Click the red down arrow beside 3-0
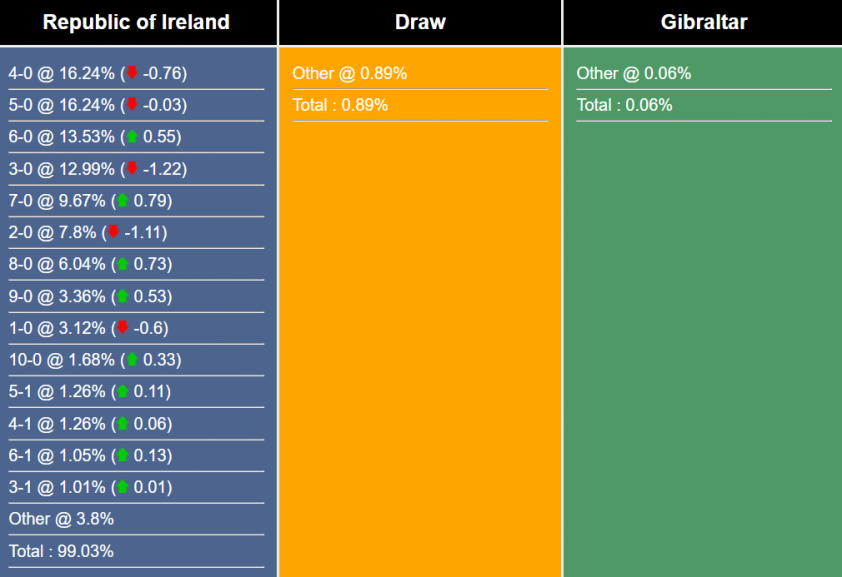 [131, 169]
